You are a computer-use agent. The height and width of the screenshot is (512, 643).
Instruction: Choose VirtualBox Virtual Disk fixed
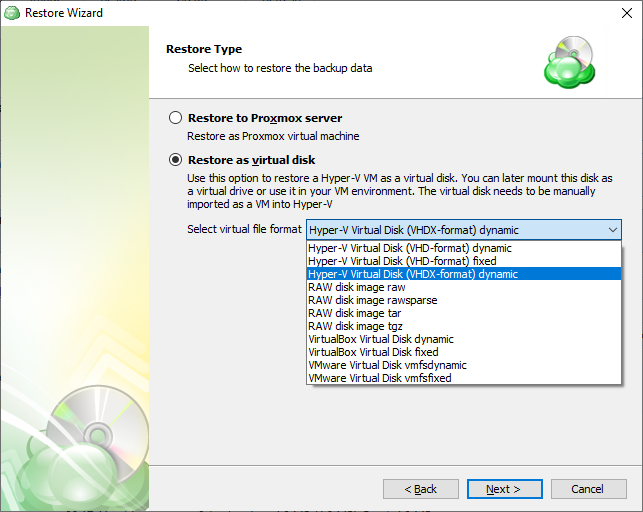click(464, 352)
